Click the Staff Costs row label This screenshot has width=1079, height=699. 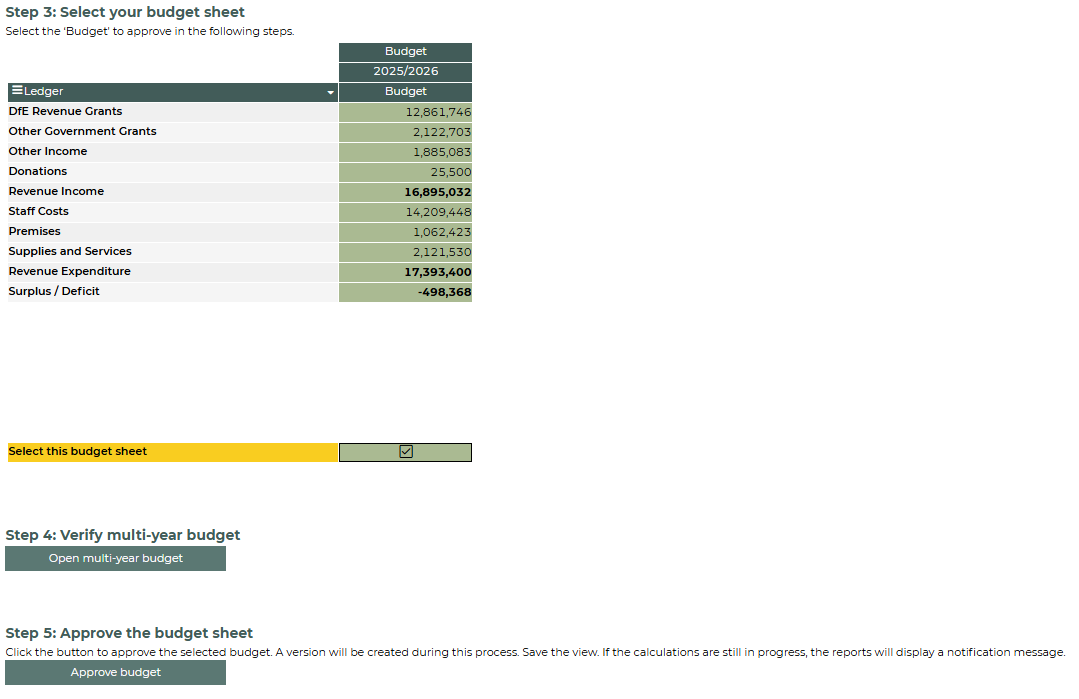click(39, 211)
